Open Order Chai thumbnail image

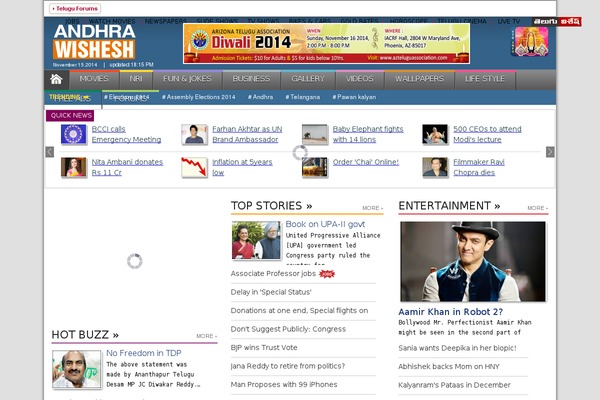tap(315, 167)
